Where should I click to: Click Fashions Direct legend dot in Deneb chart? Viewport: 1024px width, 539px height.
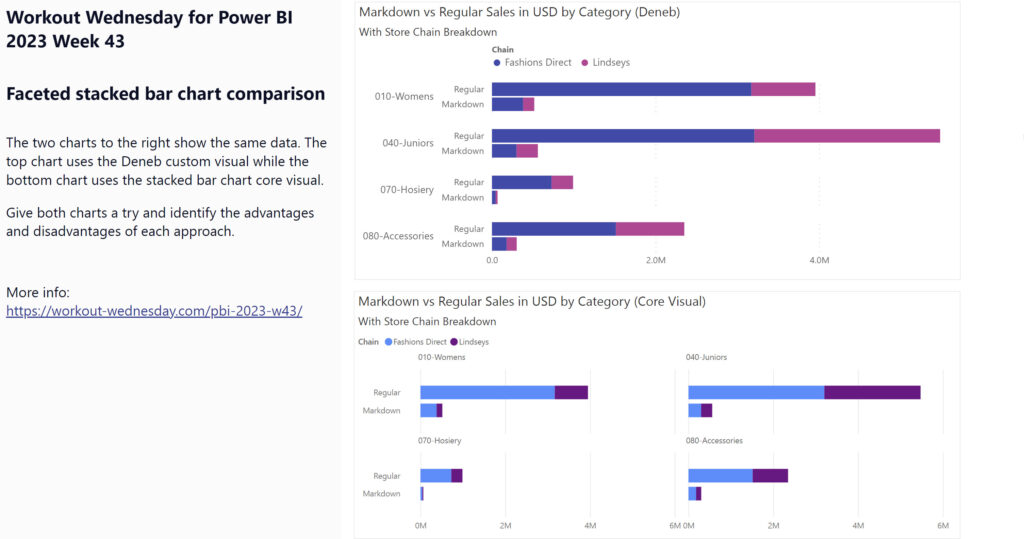tap(497, 62)
